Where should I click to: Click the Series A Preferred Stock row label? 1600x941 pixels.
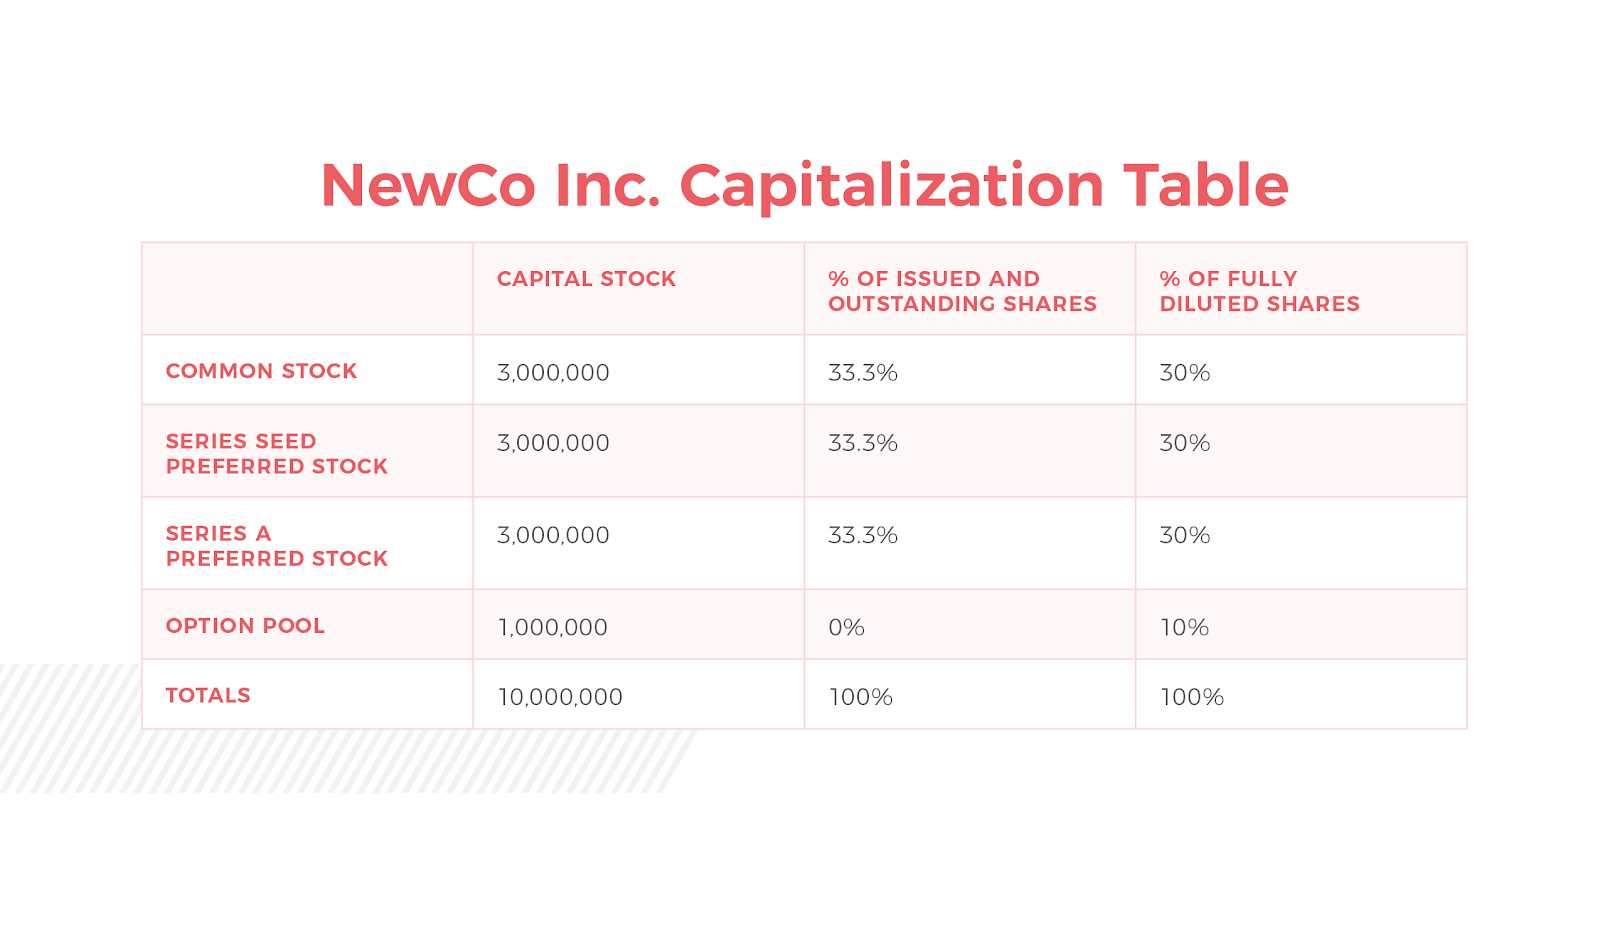[276, 546]
